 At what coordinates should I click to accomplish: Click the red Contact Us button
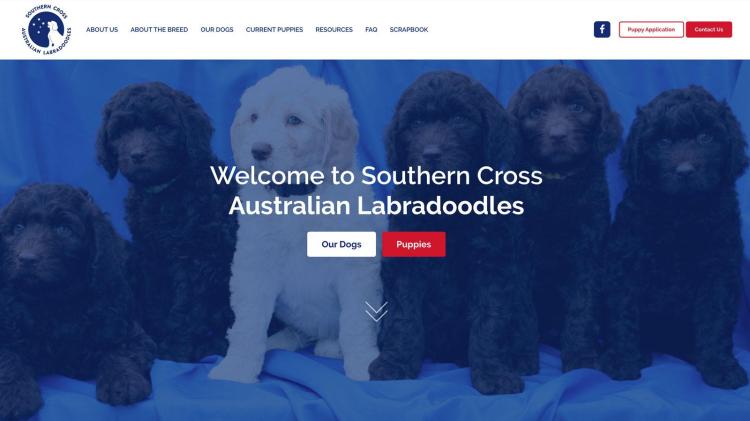pyautogui.click(x=709, y=30)
